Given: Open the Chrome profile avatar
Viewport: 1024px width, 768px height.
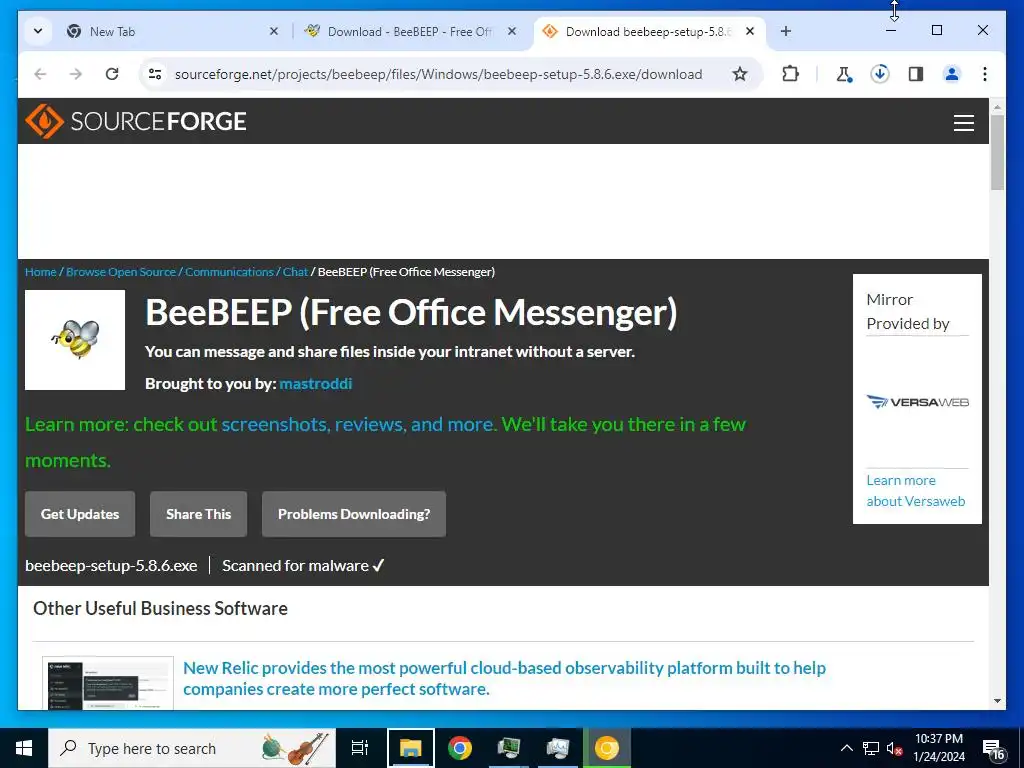Looking at the screenshot, I should coord(952,74).
